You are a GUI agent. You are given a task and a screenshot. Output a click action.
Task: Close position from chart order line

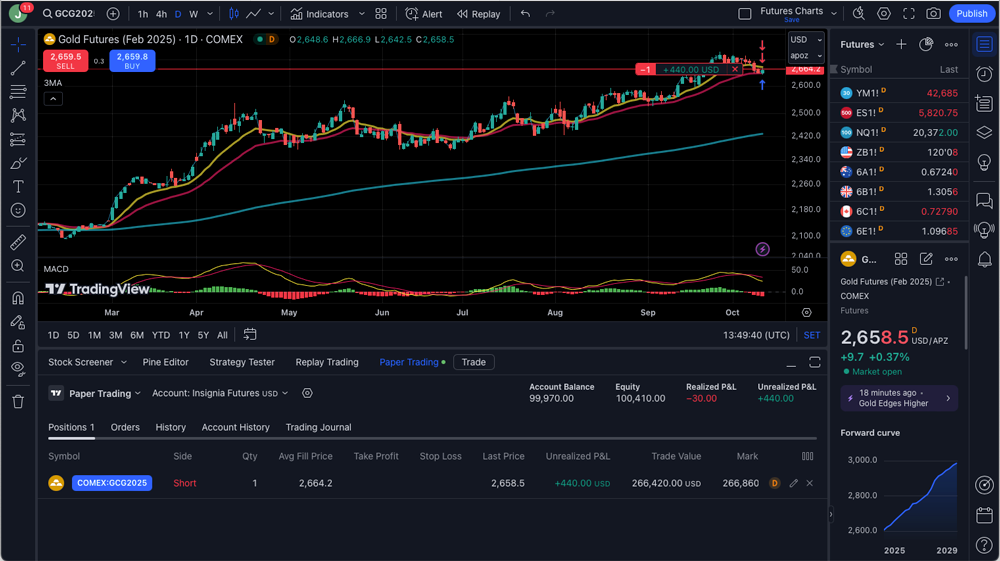coord(735,69)
